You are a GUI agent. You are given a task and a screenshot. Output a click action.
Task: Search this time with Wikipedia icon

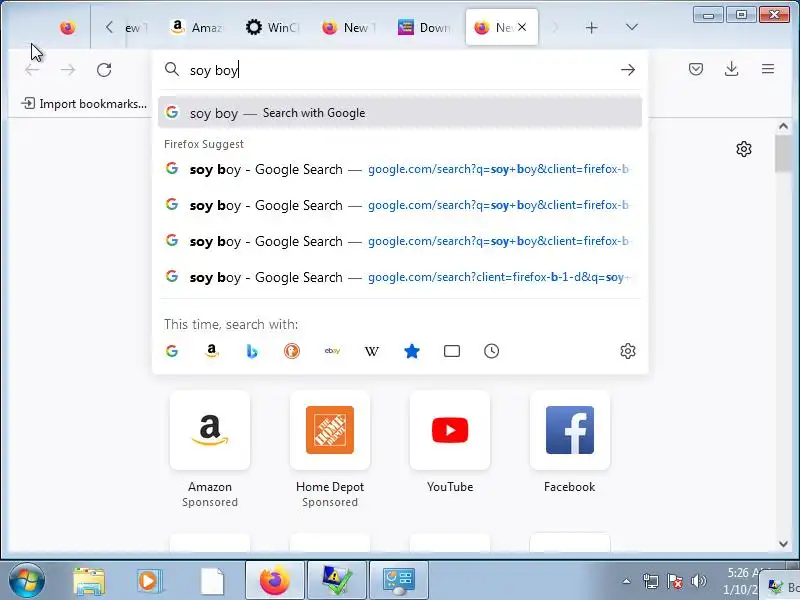372,351
